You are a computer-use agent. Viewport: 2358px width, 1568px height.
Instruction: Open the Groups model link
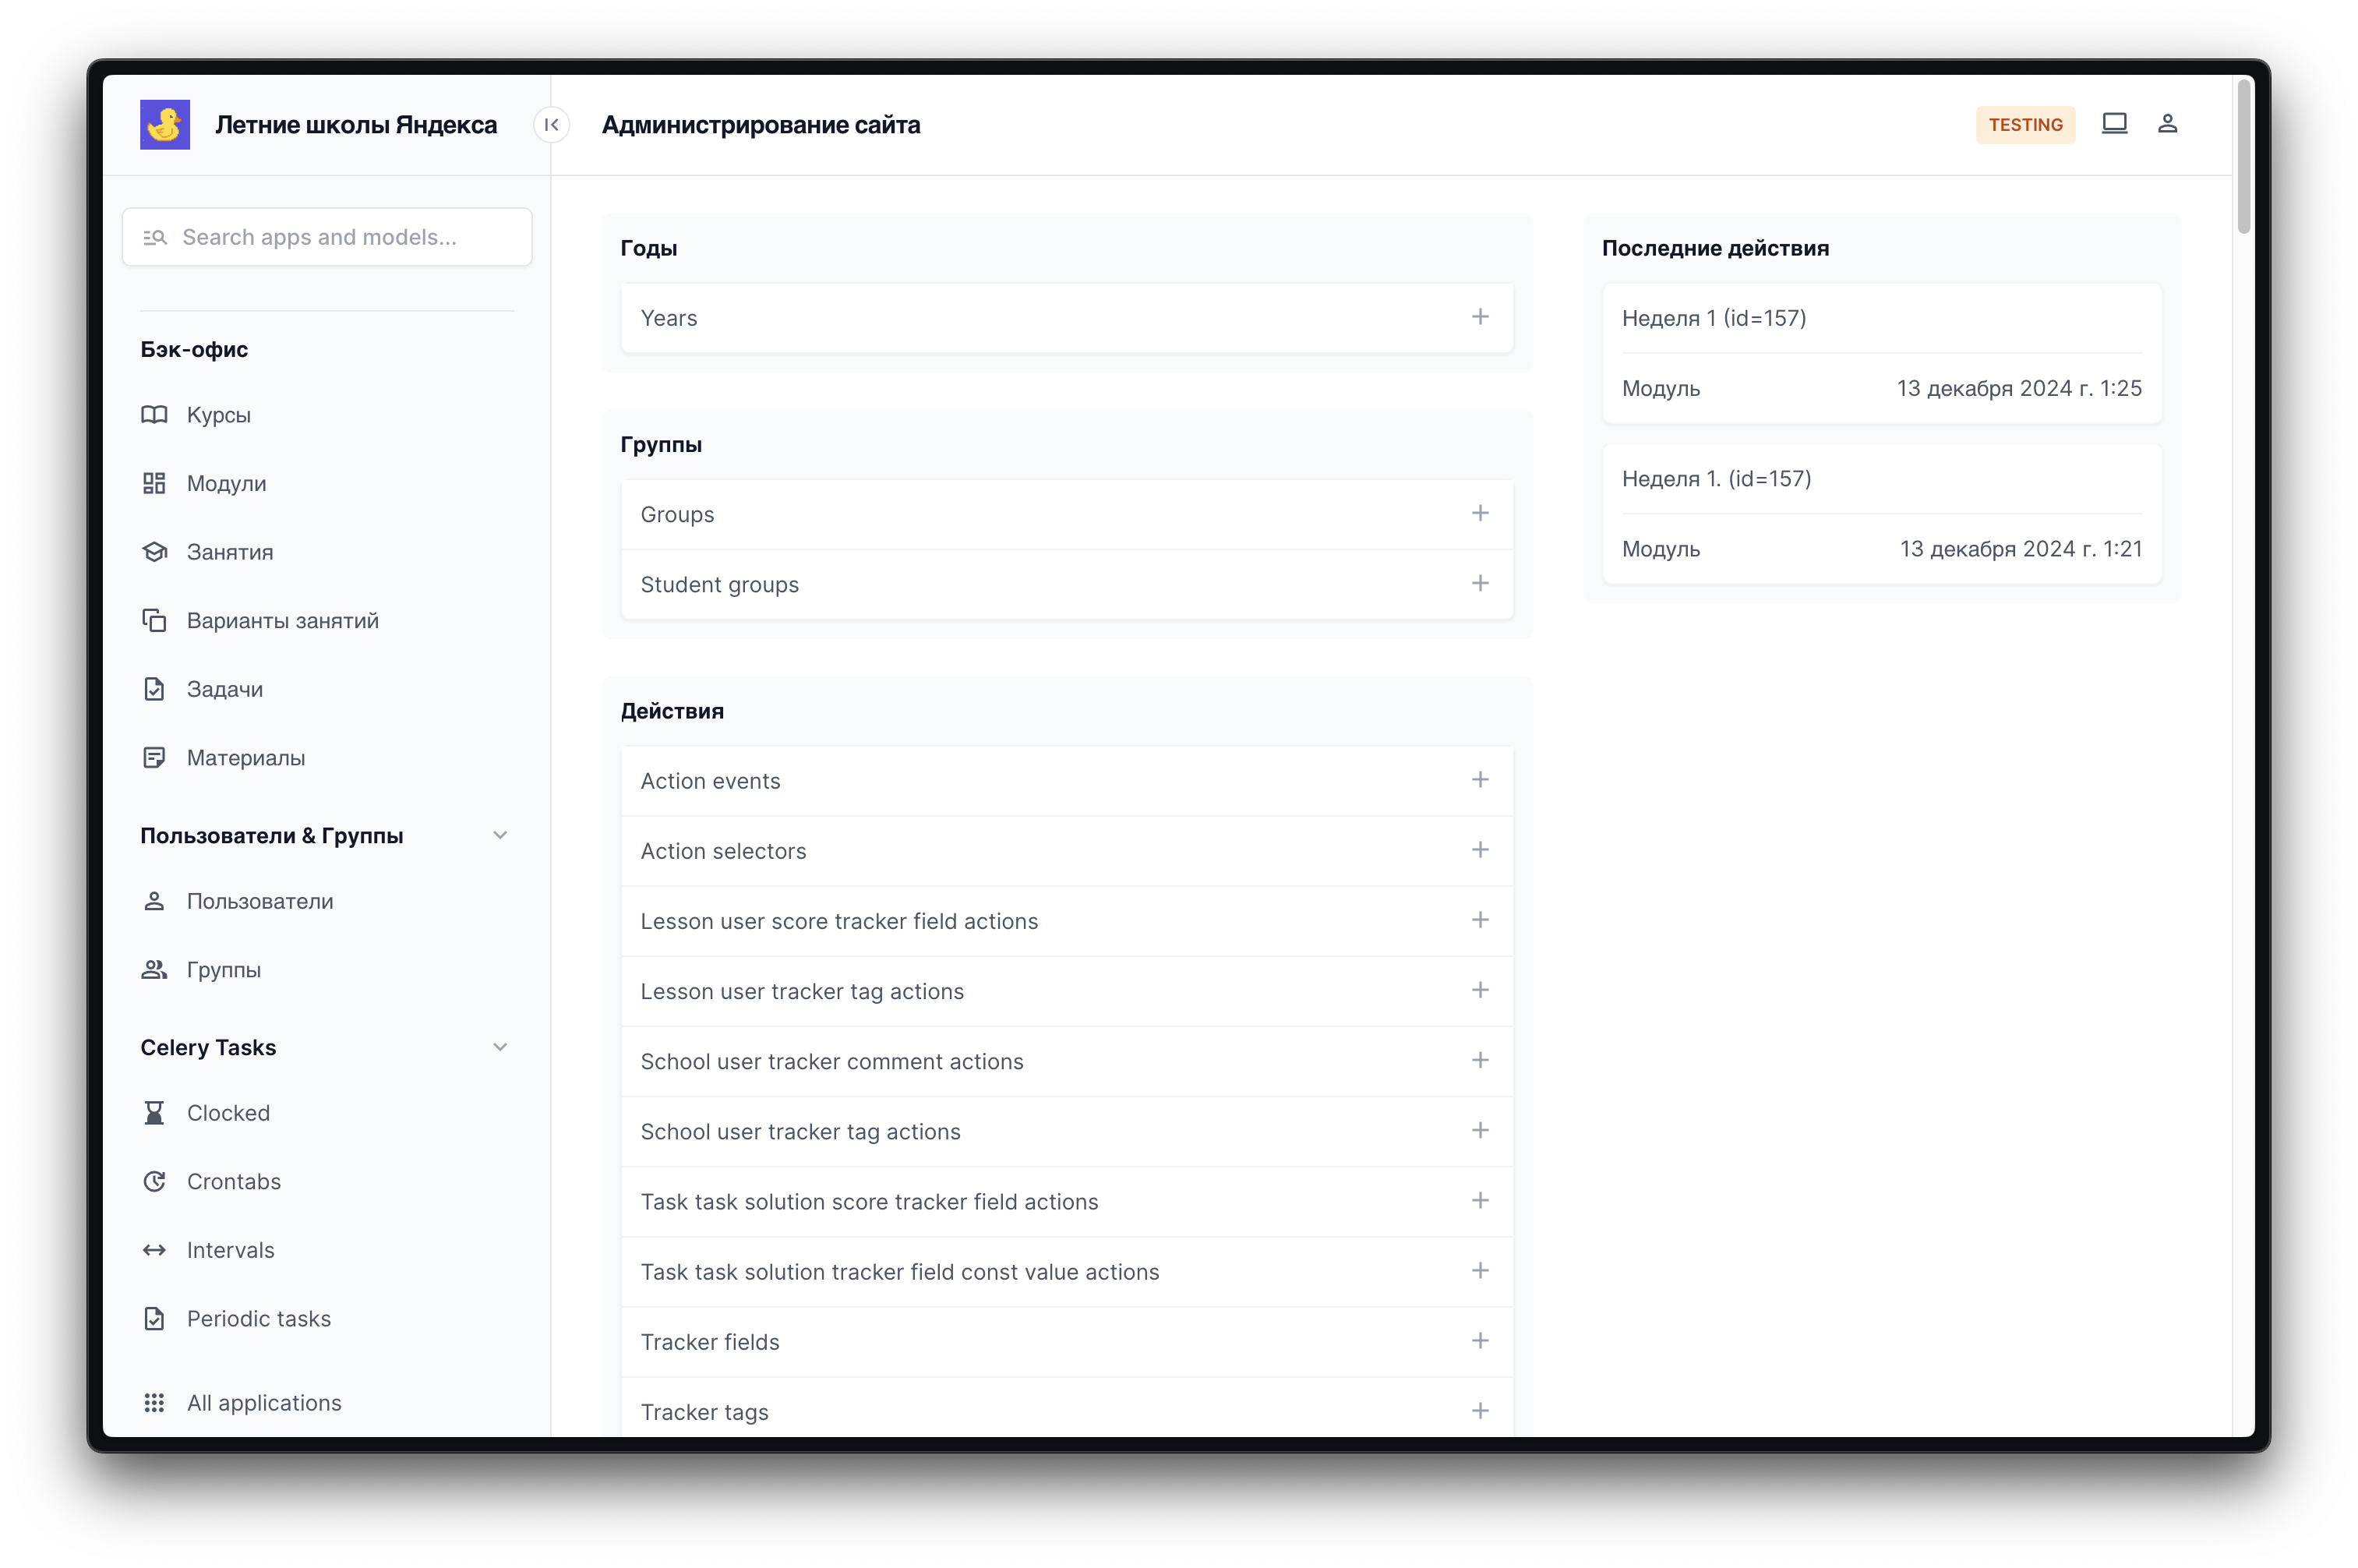click(678, 514)
